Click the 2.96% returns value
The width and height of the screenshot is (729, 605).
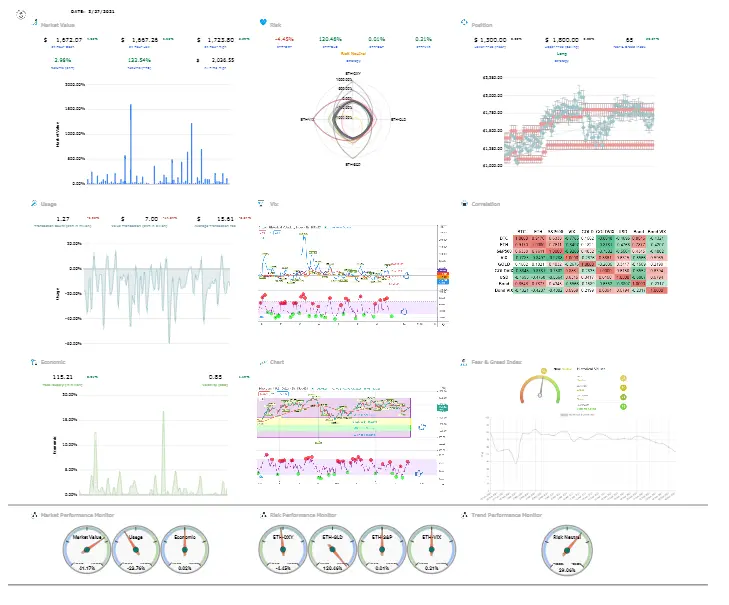(x=63, y=60)
